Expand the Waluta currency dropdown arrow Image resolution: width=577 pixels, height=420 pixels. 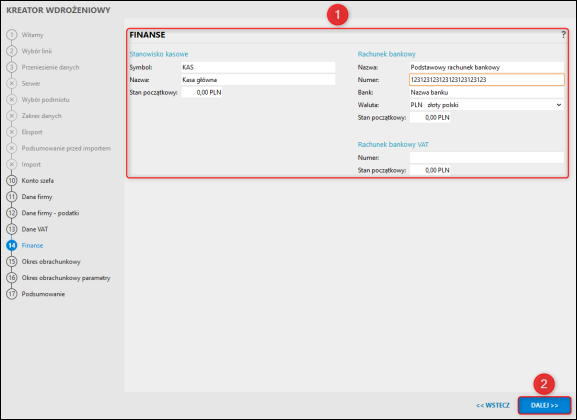(559, 105)
